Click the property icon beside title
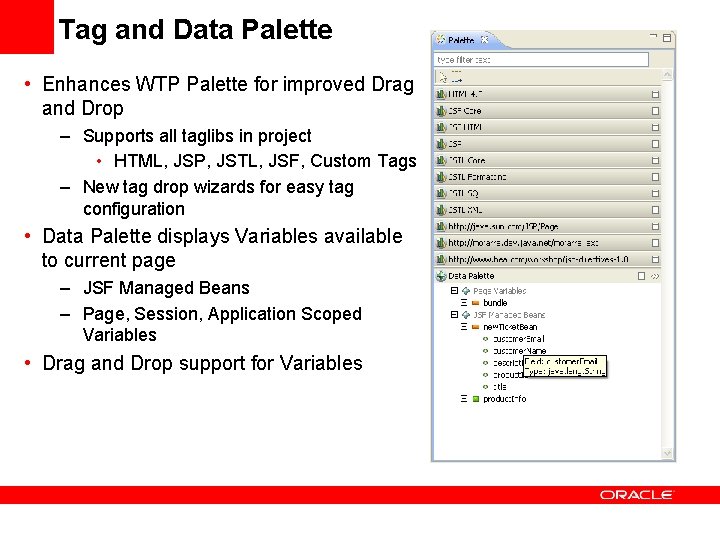The height and width of the screenshot is (540, 720). 485,387
